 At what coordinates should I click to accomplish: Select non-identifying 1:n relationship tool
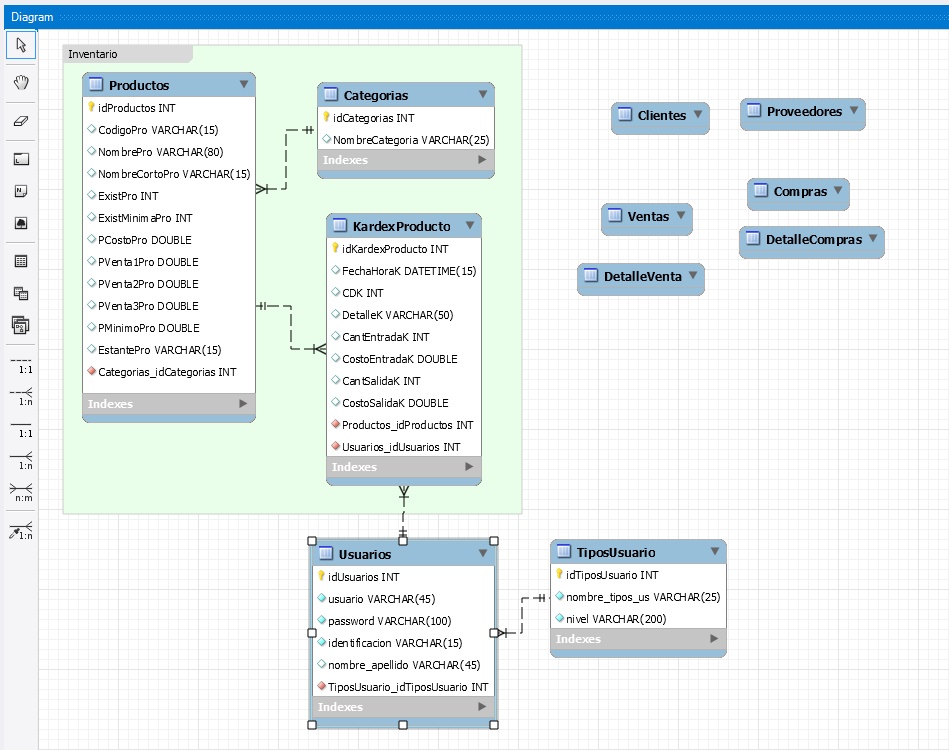pos(21,394)
